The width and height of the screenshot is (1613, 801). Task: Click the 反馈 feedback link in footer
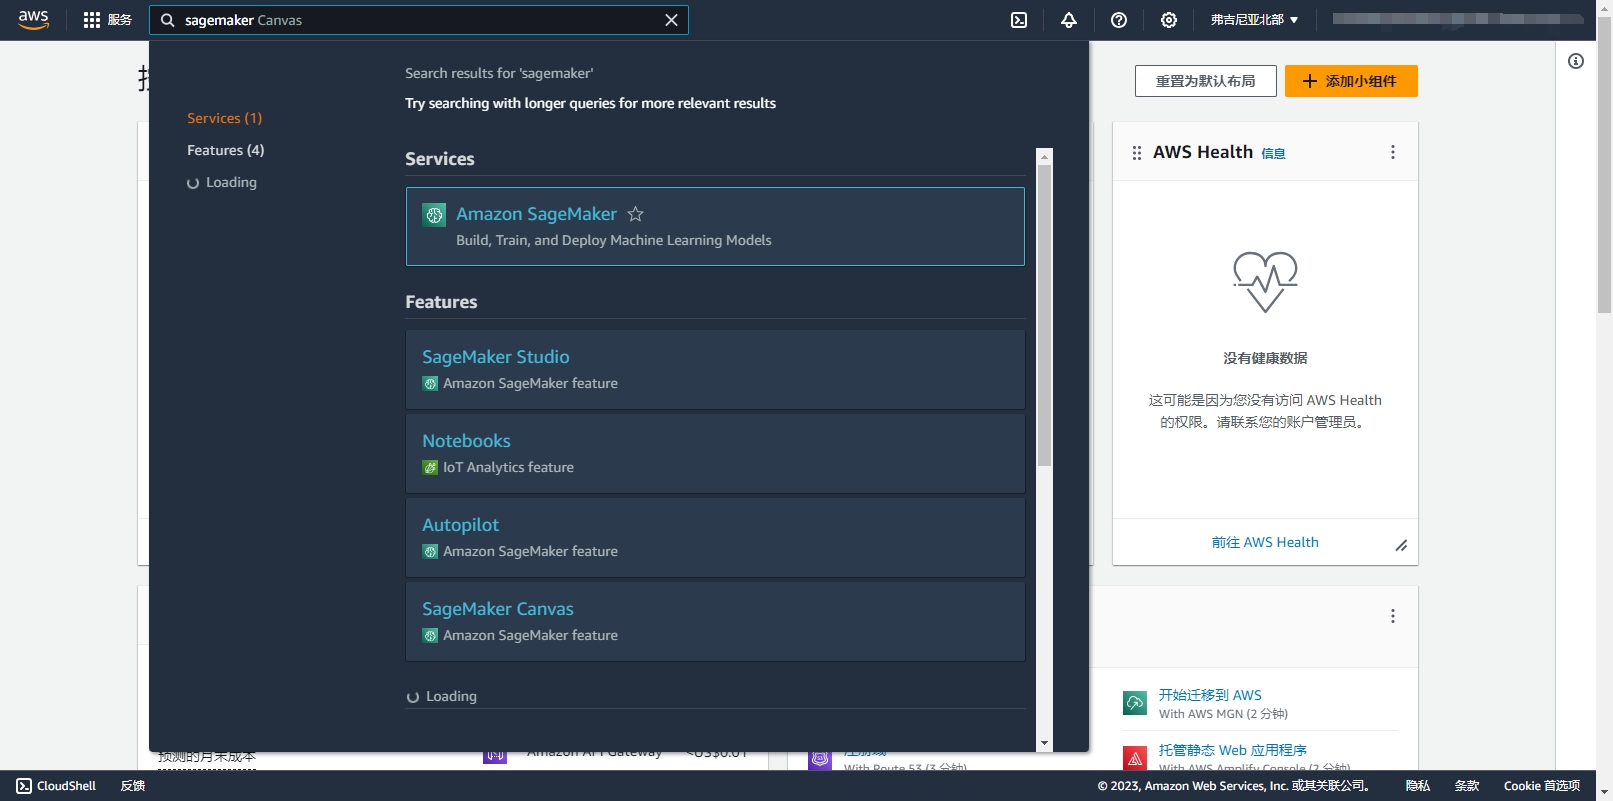[x=133, y=786]
